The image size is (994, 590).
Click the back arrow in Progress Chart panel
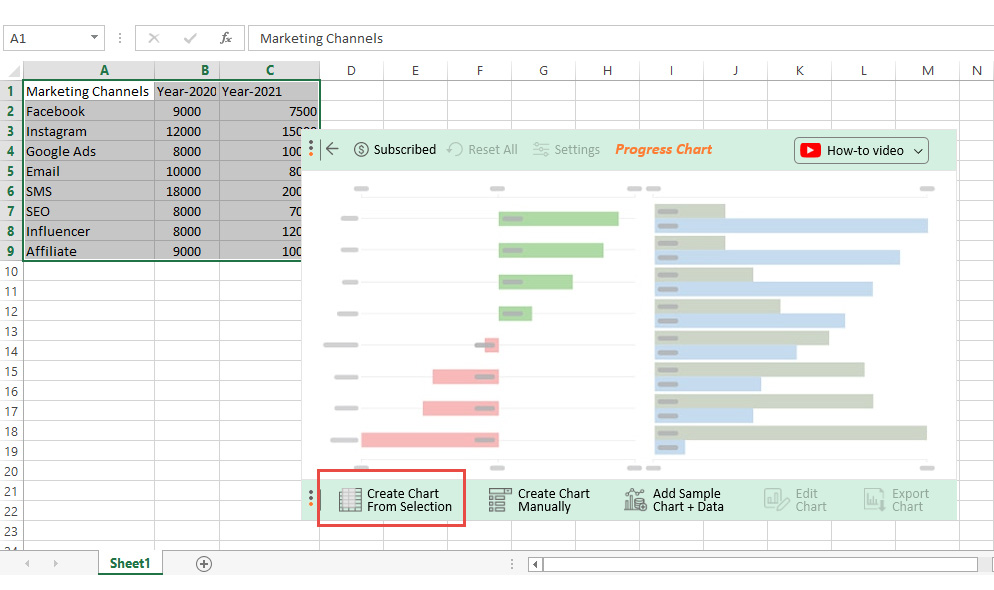332,149
